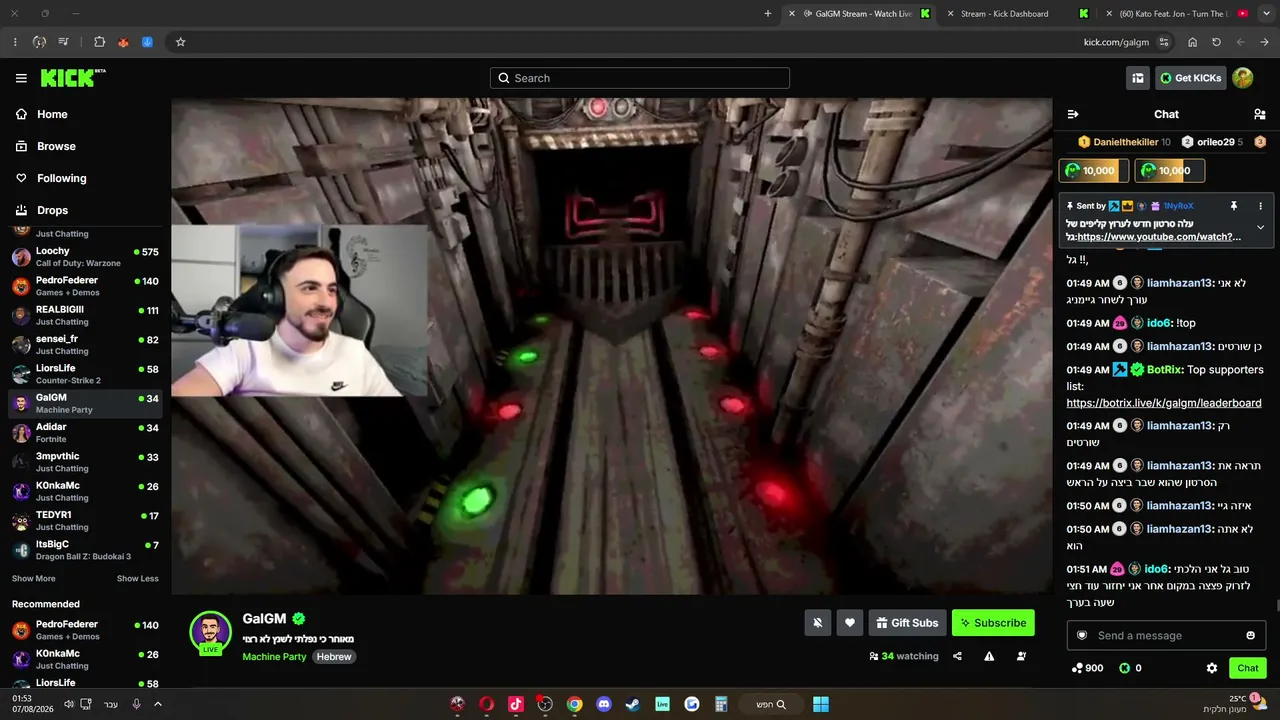Bookmark the page with star icon

coord(181,42)
